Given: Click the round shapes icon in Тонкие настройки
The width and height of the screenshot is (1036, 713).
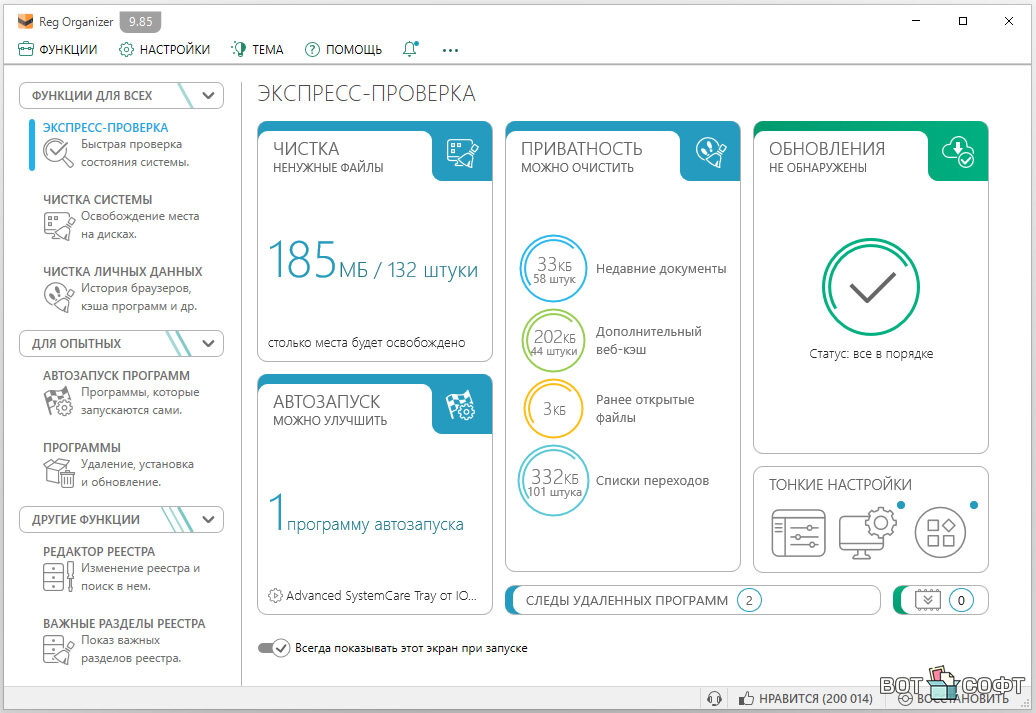Looking at the screenshot, I should click(940, 532).
